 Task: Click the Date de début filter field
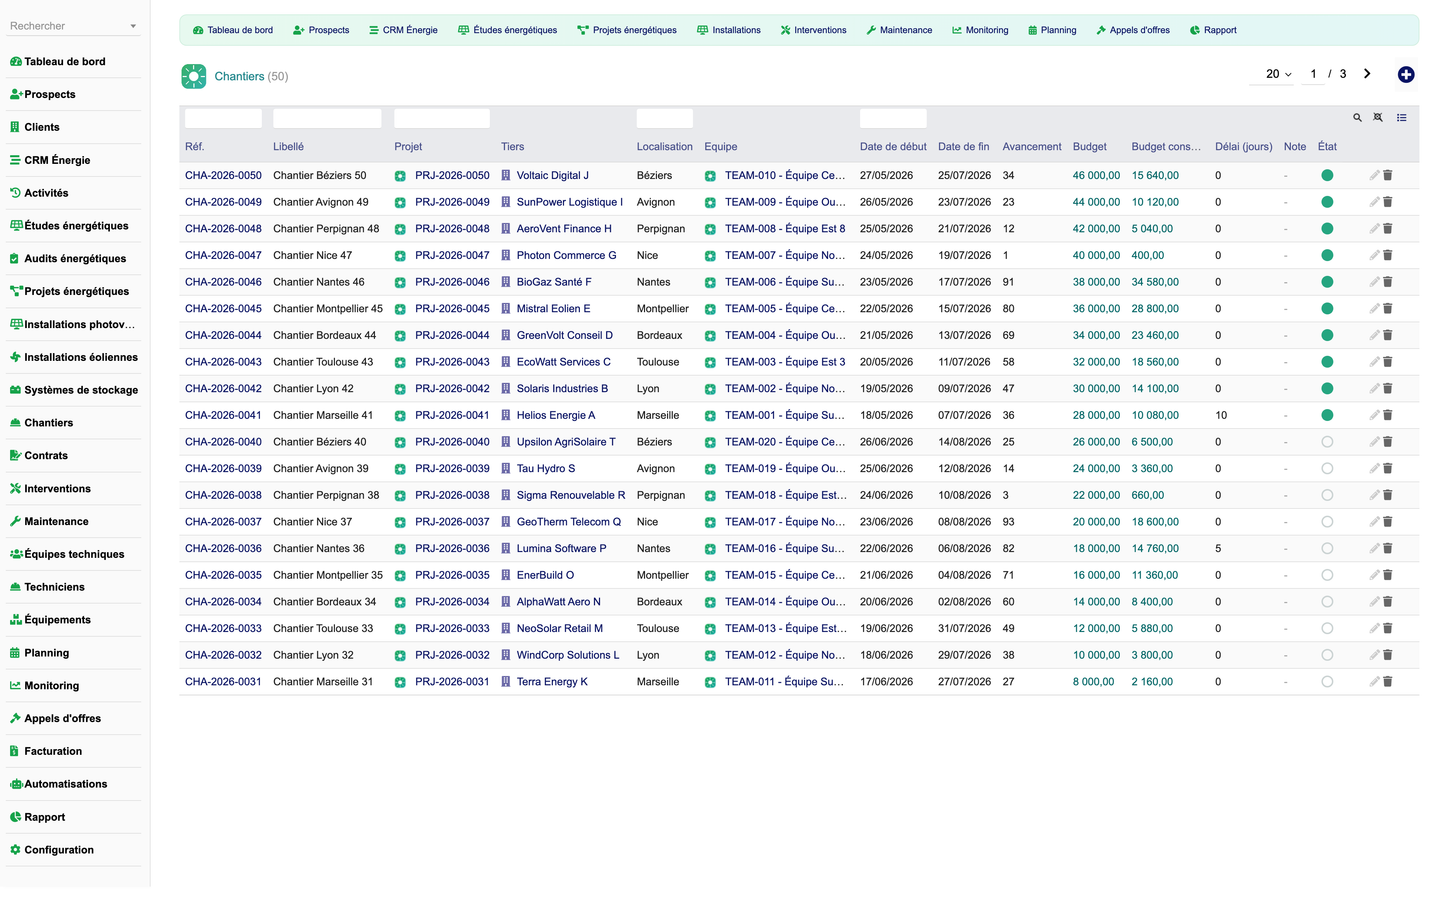[x=893, y=118]
